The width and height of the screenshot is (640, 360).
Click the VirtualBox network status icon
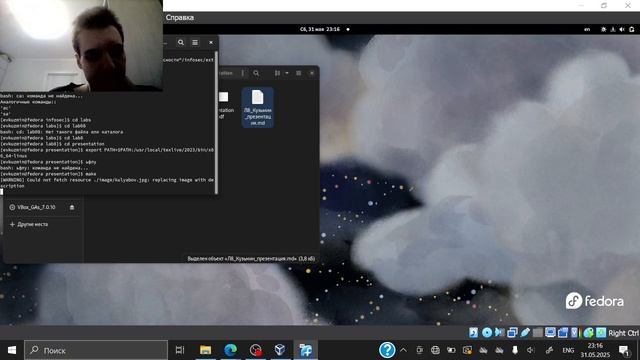pyautogui.click(x=512, y=333)
